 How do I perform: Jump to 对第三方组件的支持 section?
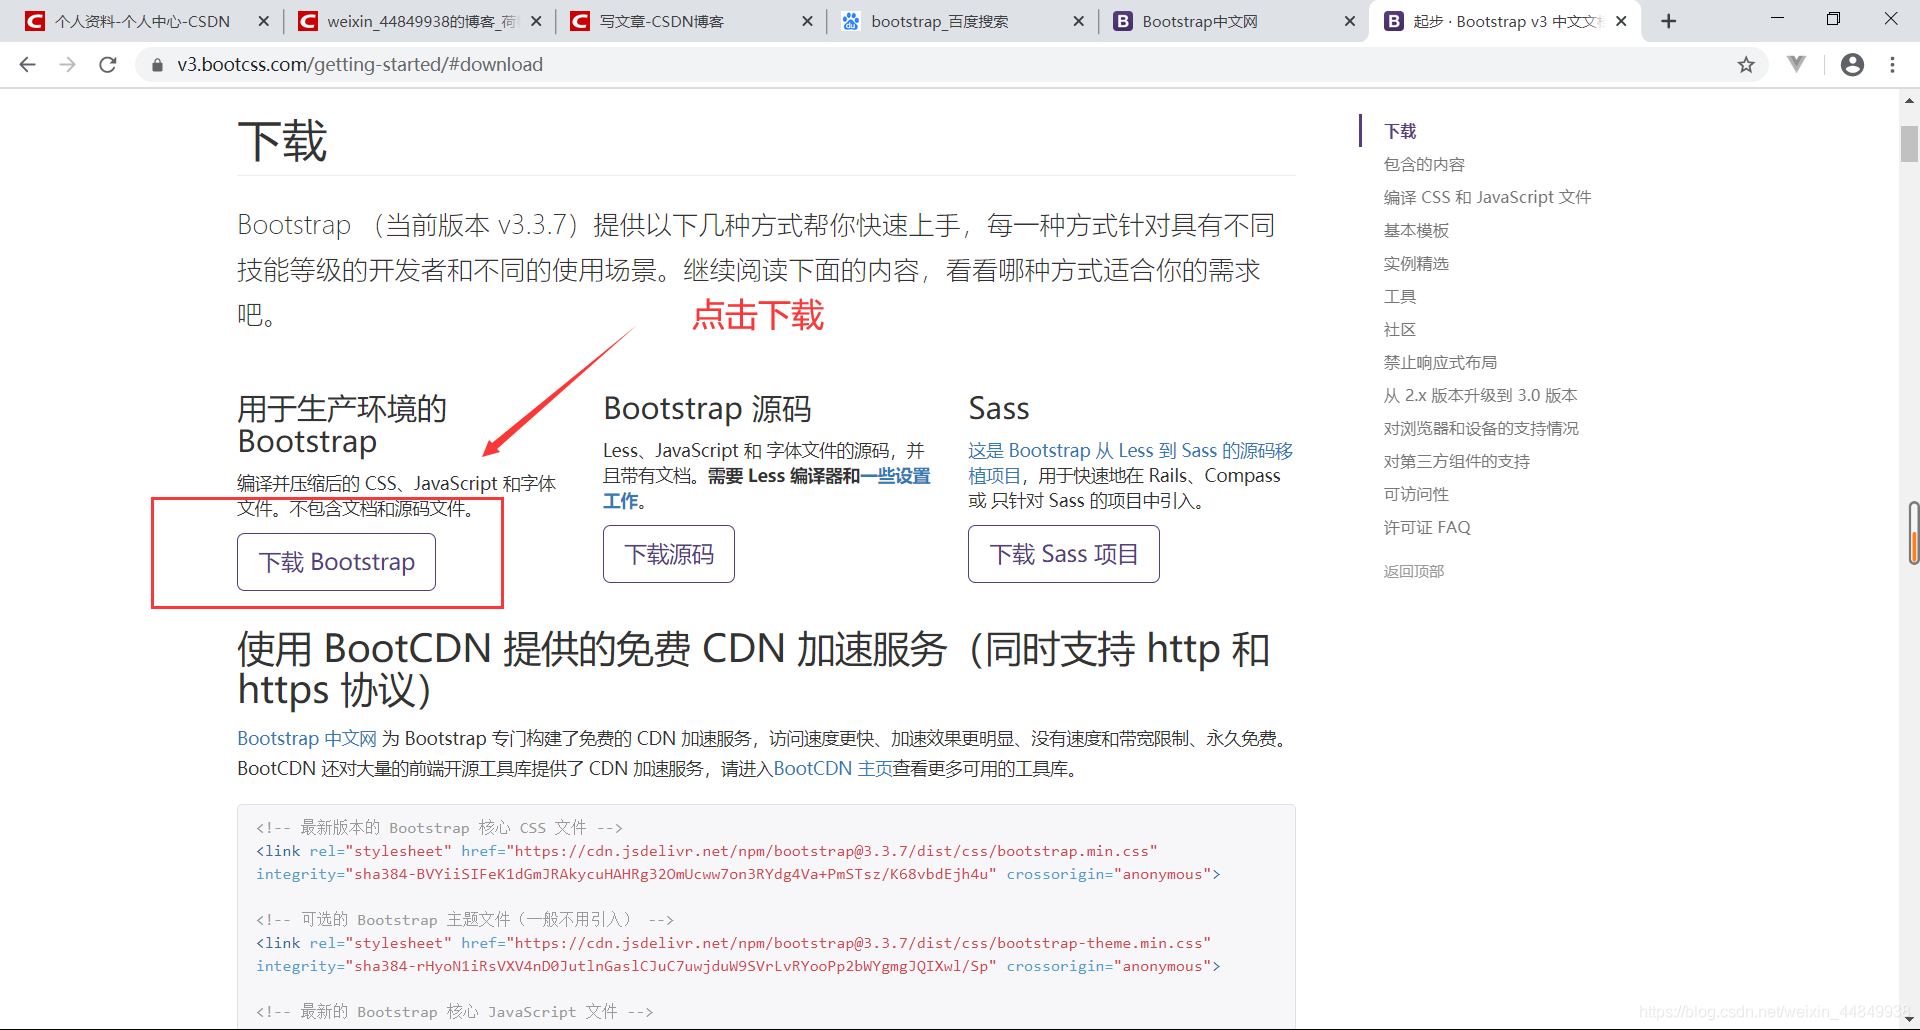1457,461
